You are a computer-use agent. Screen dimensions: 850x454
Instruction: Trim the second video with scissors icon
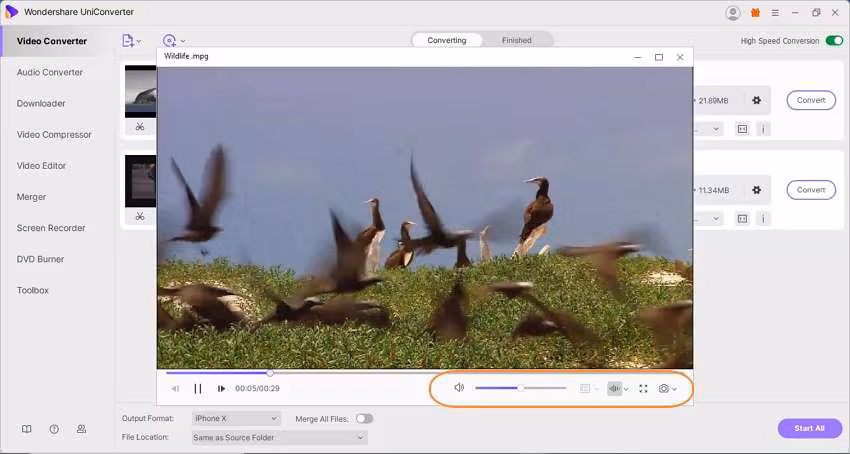[x=140, y=216]
